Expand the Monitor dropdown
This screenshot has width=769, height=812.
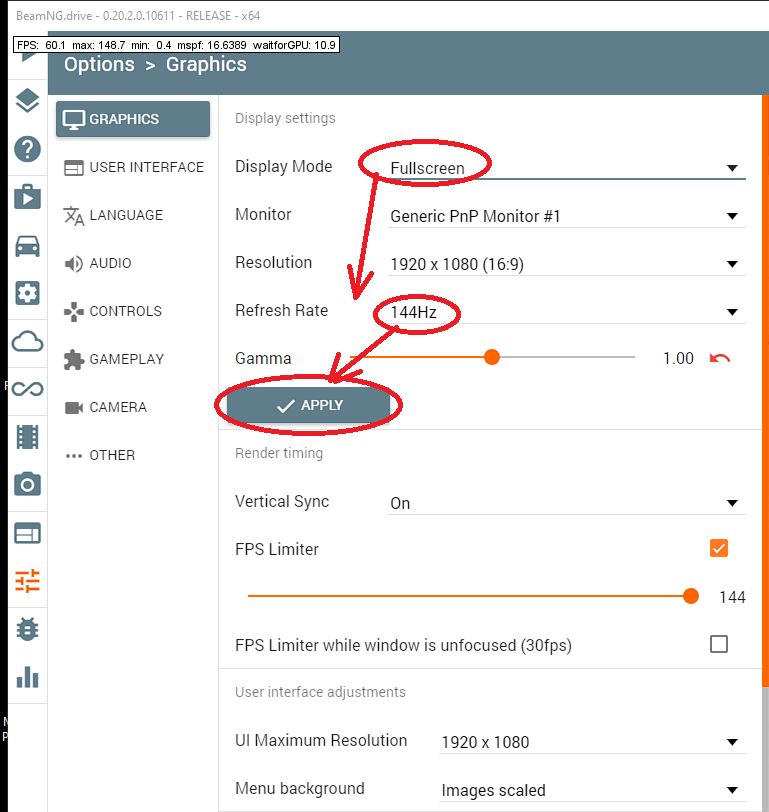567,216
